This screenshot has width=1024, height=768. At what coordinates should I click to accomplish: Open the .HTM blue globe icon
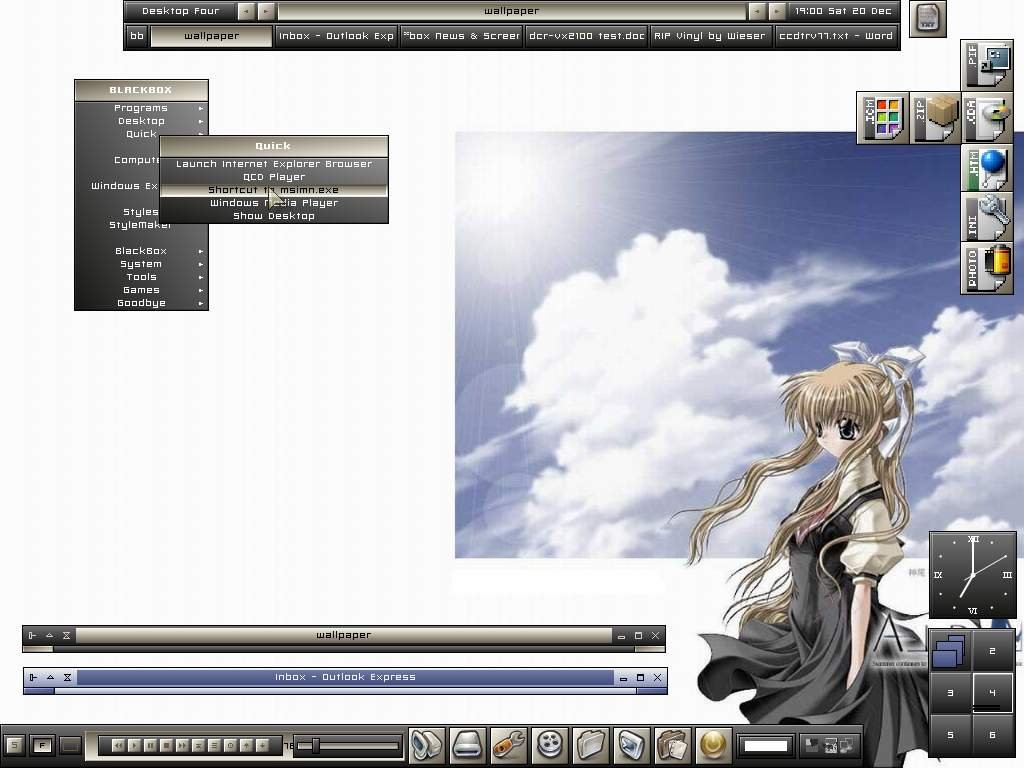point(987,168)
